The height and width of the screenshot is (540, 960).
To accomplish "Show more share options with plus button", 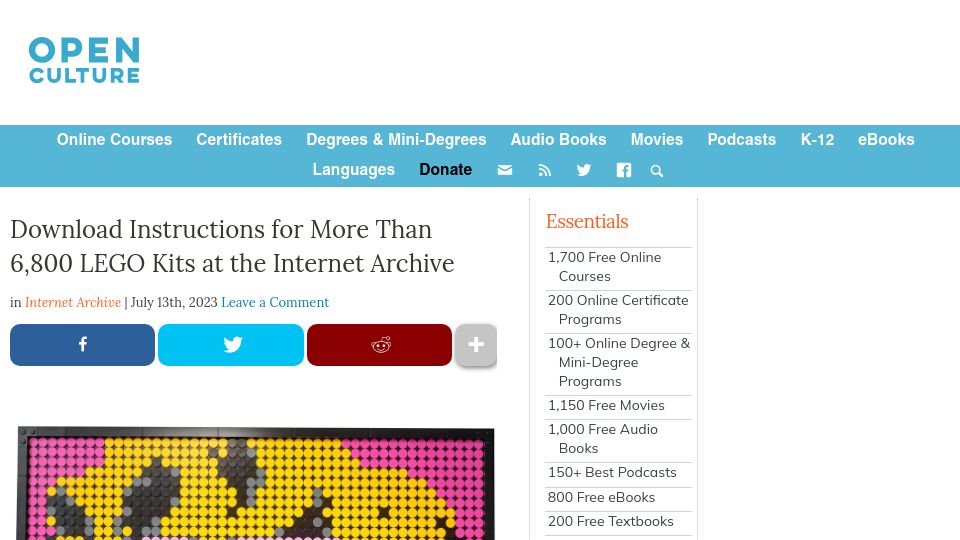I will (476, 345).
